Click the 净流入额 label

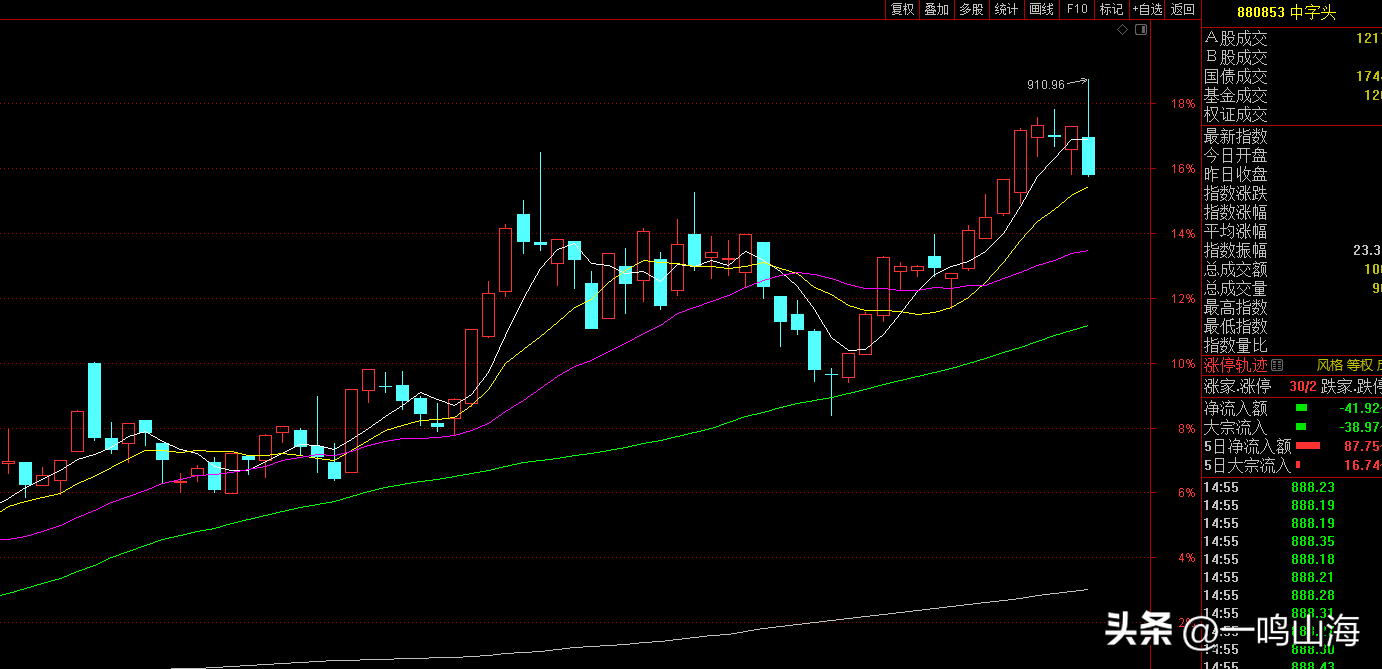tap(1236, 408)
